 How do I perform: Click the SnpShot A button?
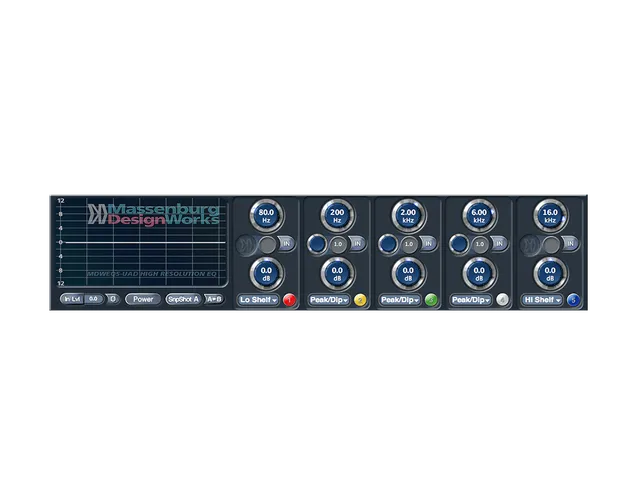183,299
